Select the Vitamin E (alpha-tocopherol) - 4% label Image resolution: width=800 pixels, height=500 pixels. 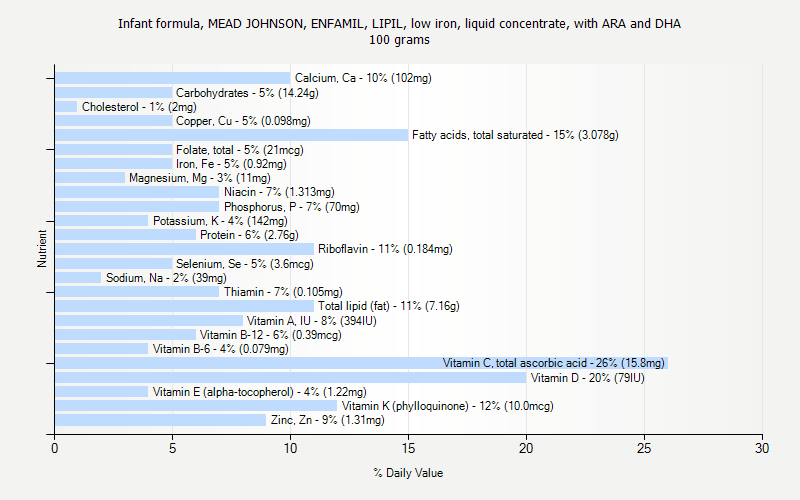coord(260,392)
